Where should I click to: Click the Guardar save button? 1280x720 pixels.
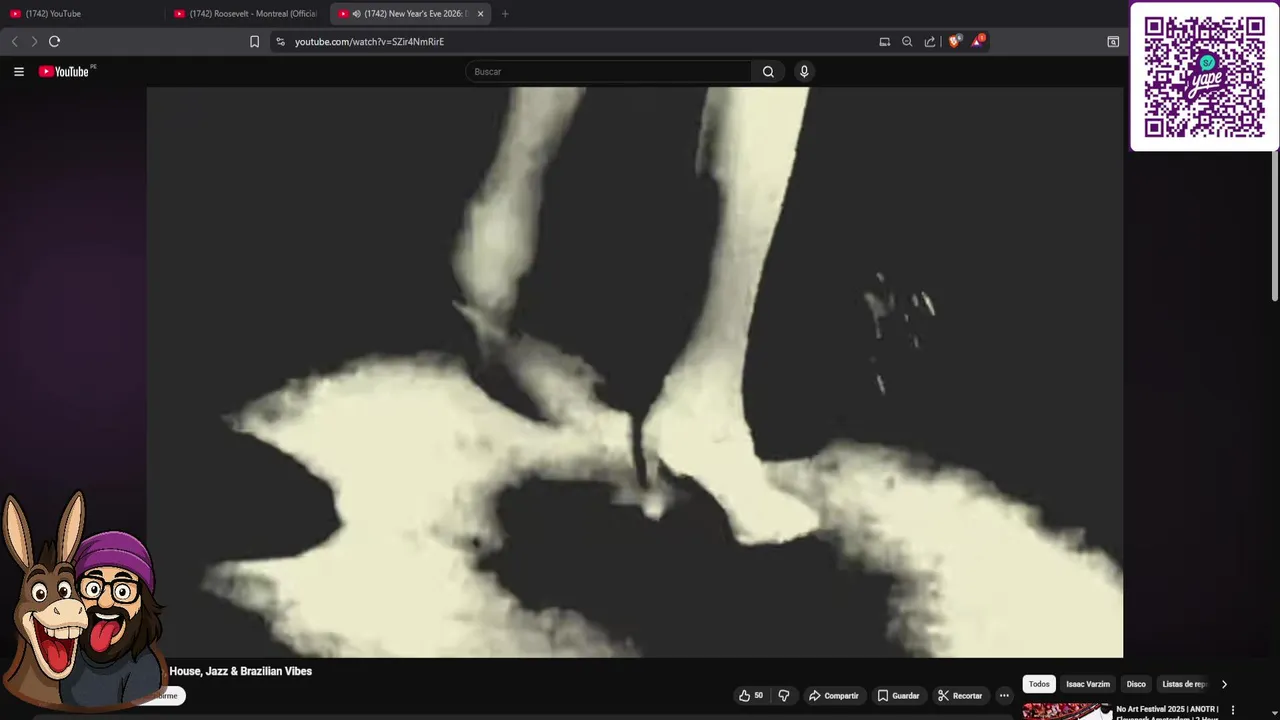coord(898,695)
